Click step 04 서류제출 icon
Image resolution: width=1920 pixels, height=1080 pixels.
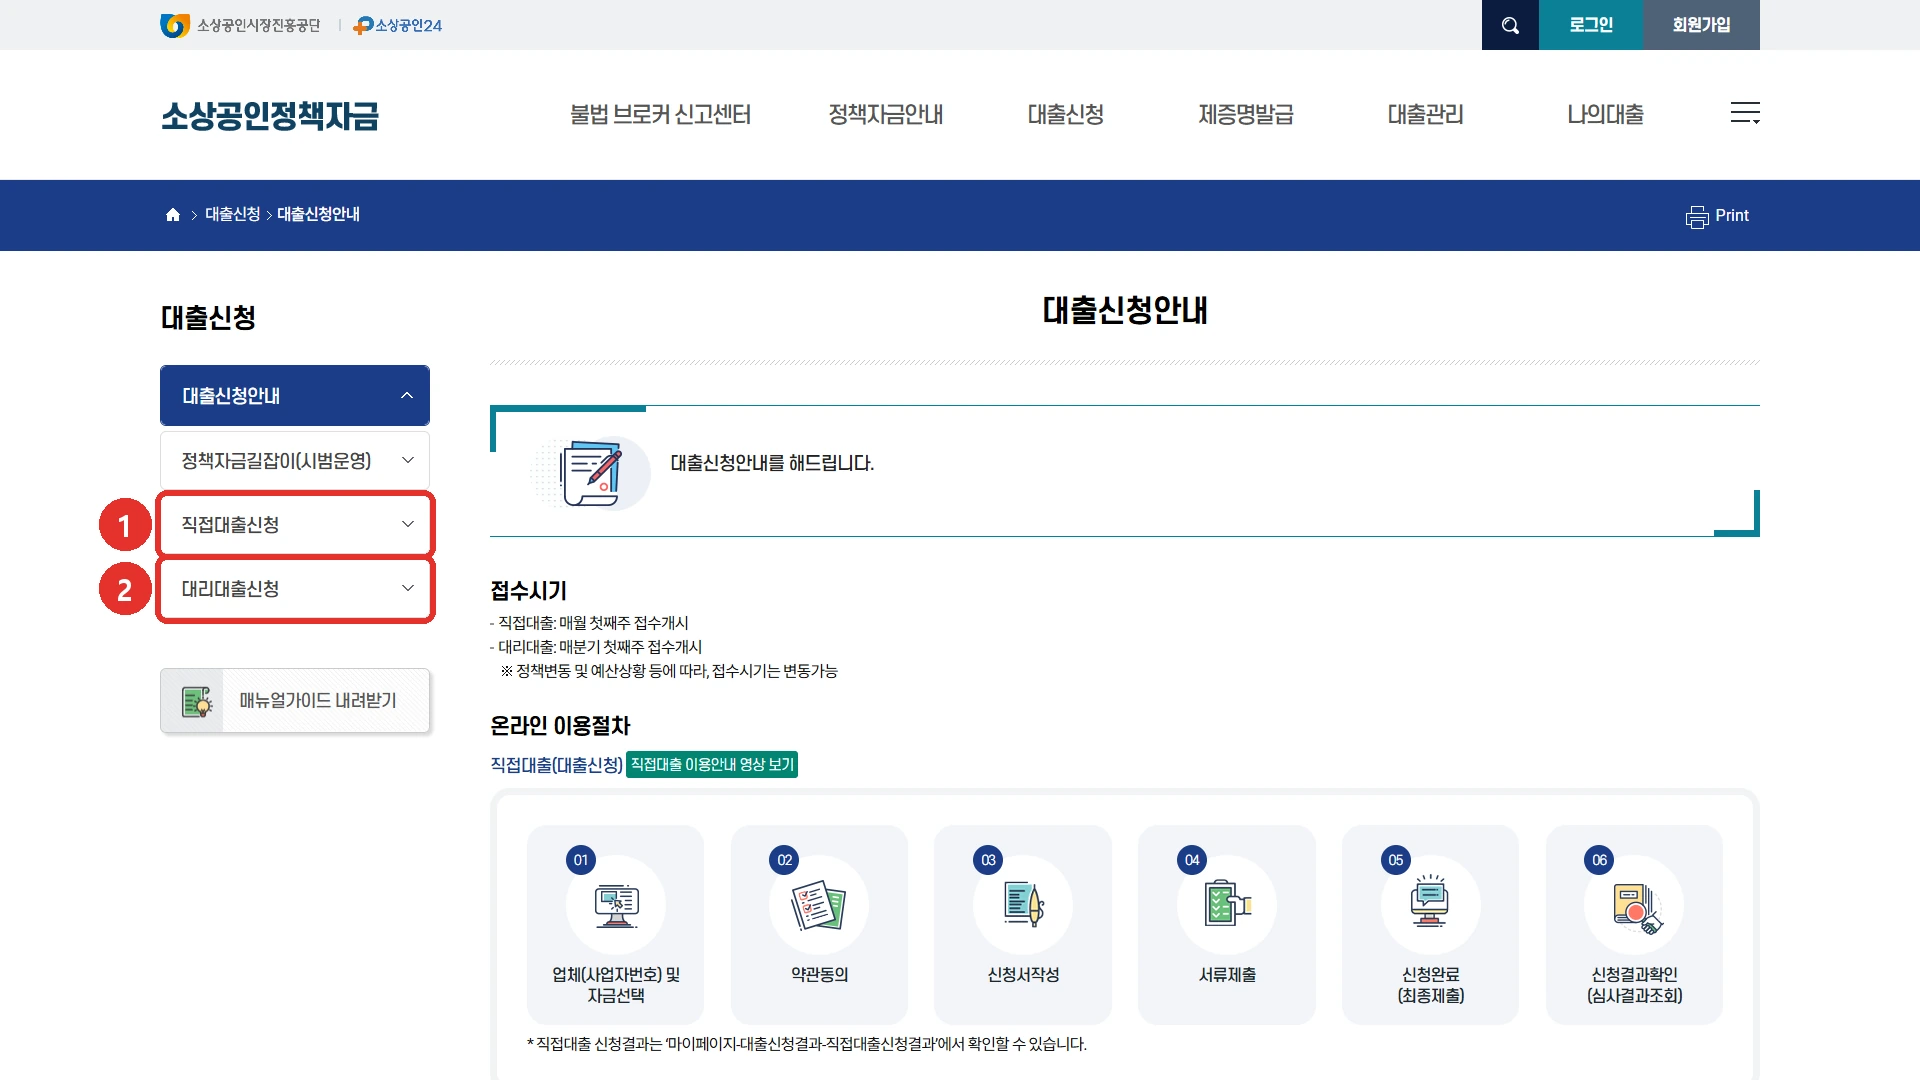(x=1227, y=905)
